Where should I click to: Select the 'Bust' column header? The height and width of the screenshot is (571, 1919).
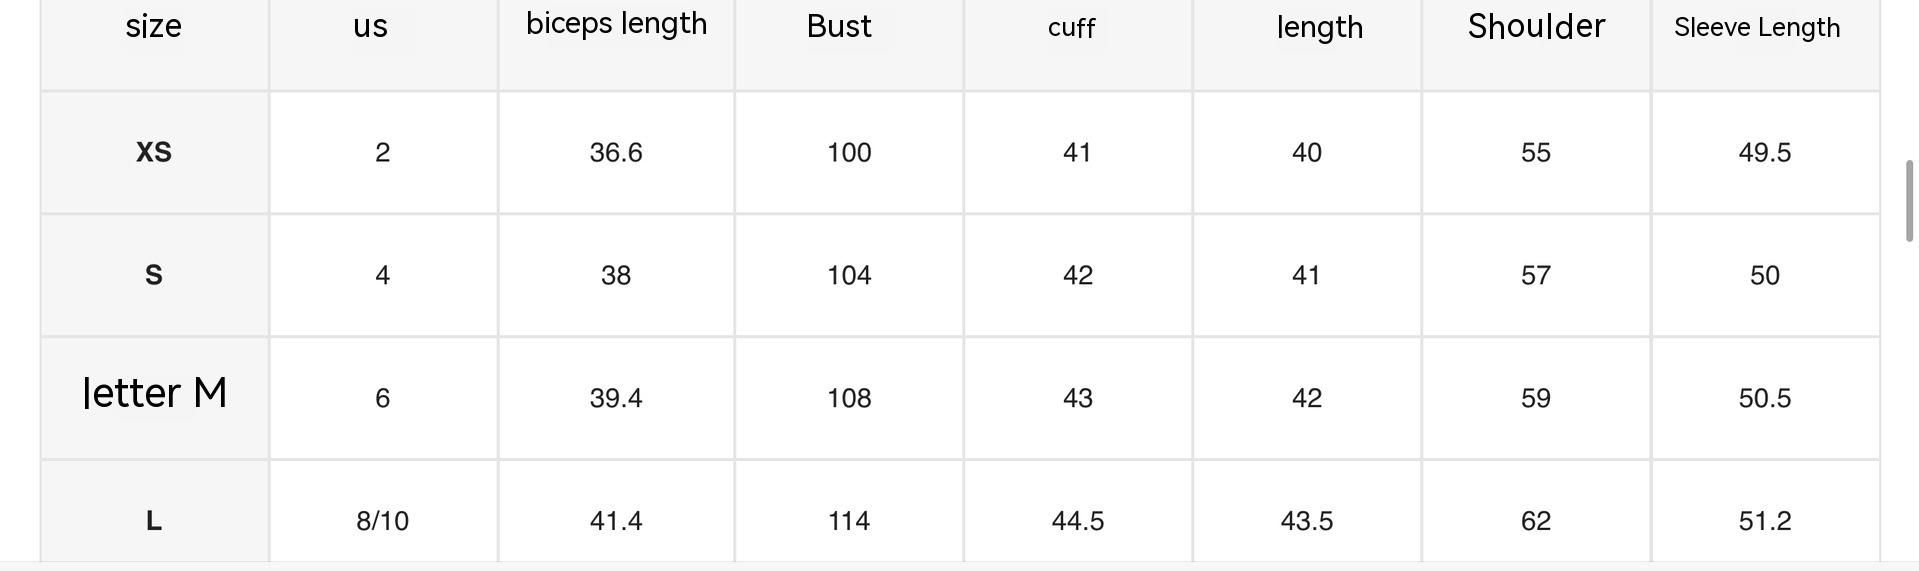(839, 27)
